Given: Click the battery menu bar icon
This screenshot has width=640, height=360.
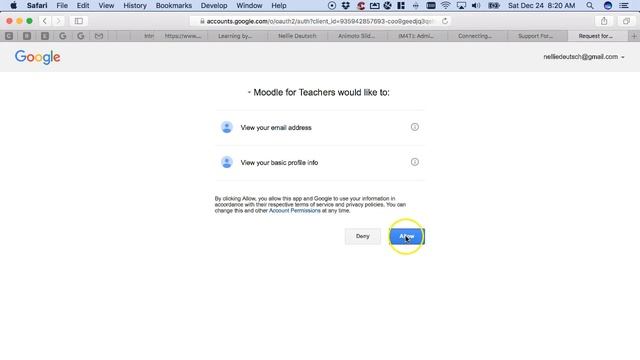Looking at the screenshot, I should 494,5.
